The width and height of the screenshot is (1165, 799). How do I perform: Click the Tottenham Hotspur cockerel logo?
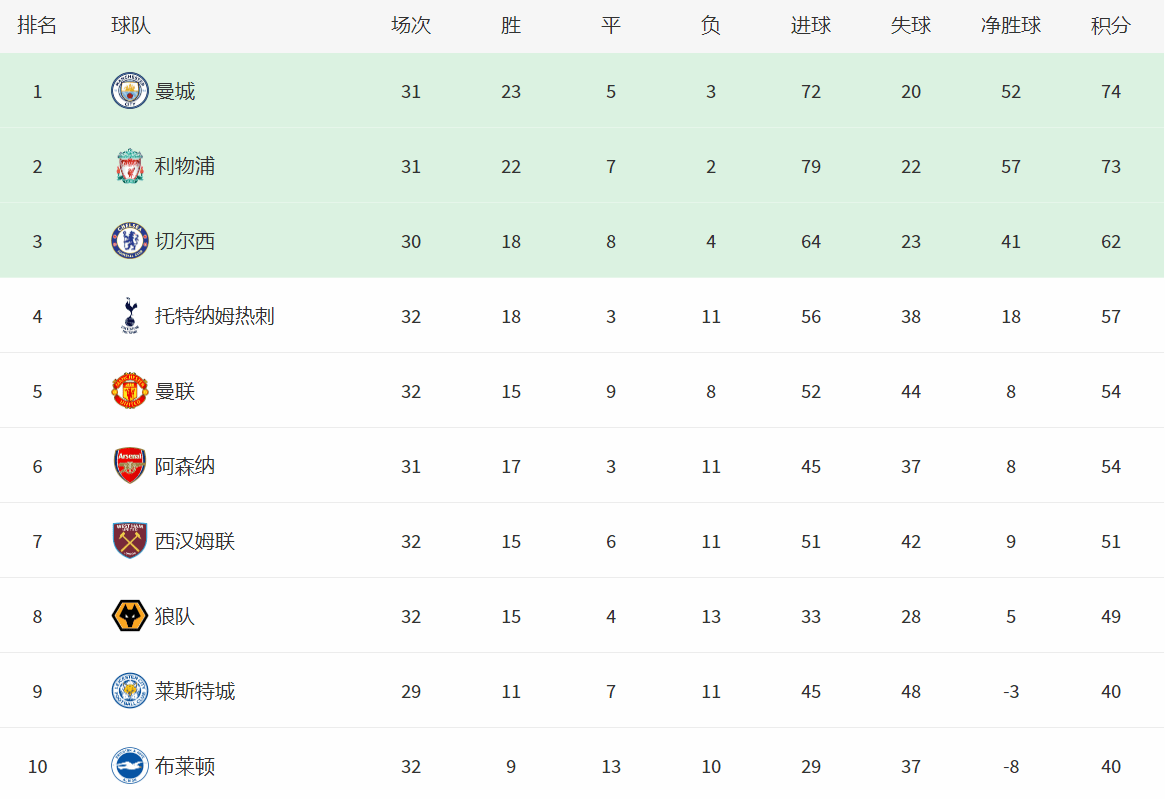129,316
